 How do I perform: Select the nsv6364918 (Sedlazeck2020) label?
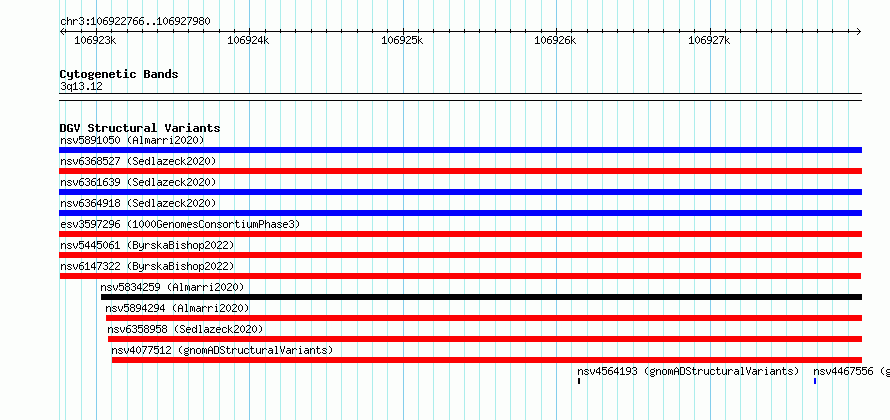(138, 203)
